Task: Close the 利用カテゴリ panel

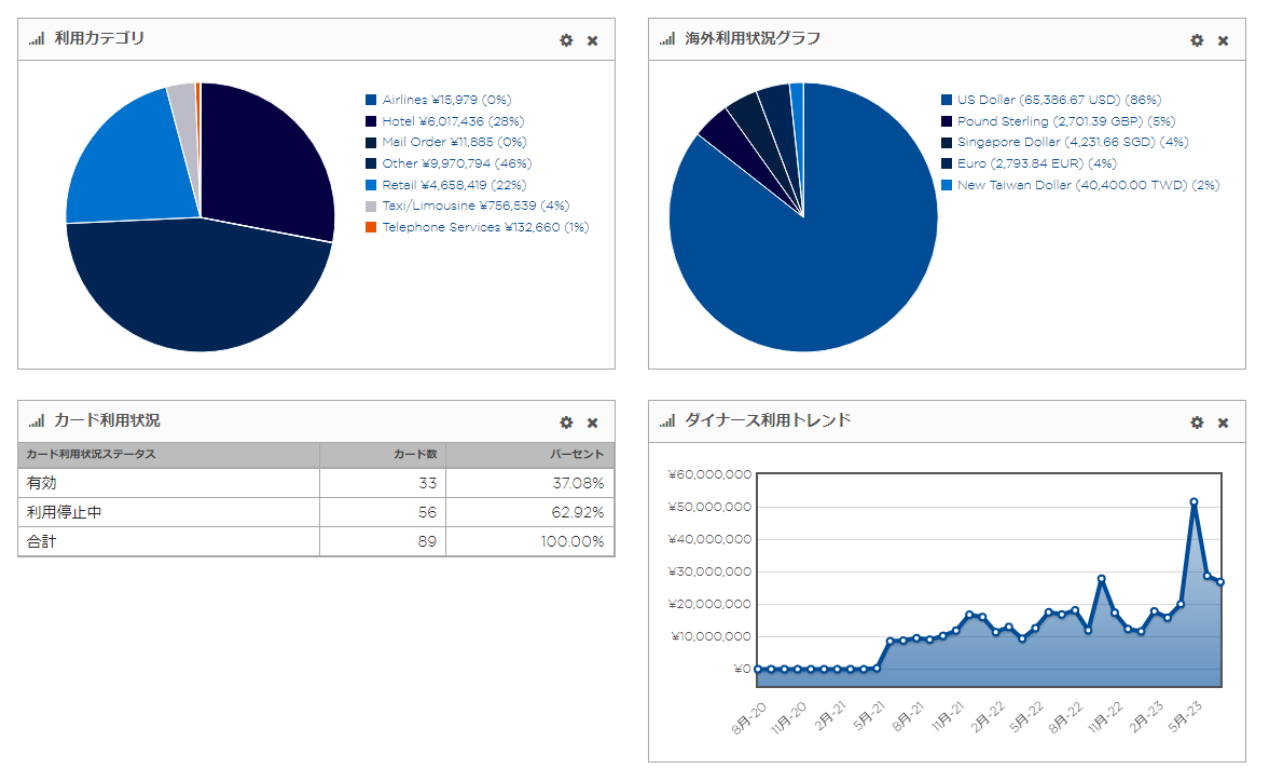Action: coord(592,41)
